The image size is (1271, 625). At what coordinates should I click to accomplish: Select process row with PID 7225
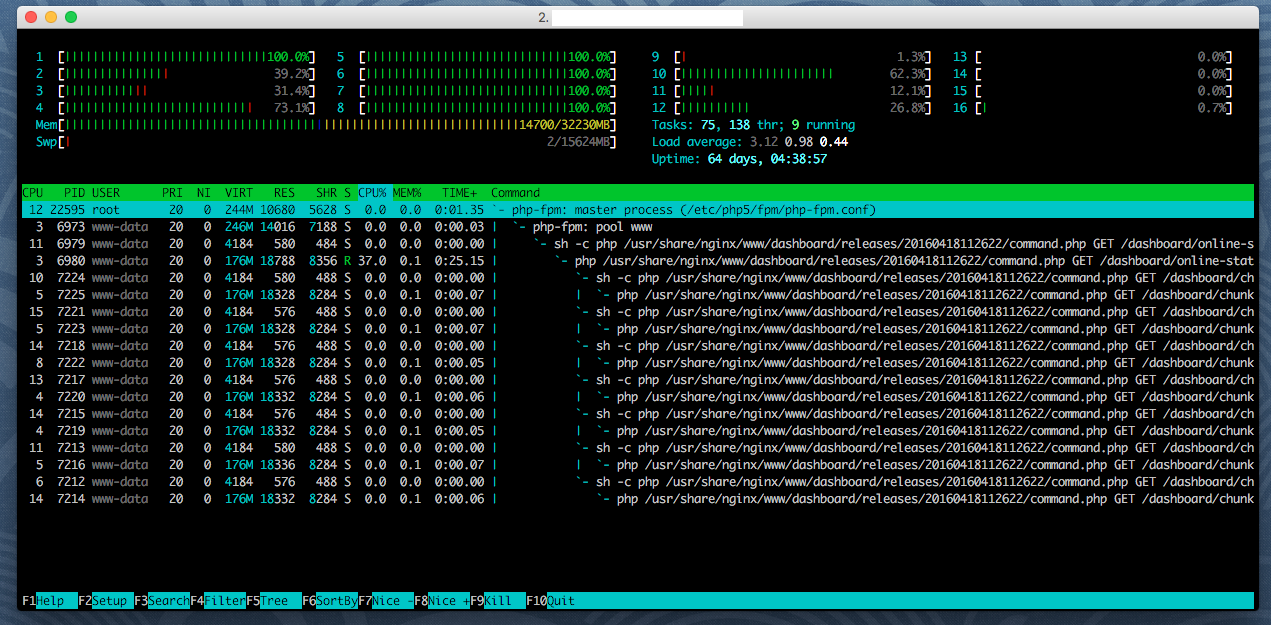(x=638, y=295)
